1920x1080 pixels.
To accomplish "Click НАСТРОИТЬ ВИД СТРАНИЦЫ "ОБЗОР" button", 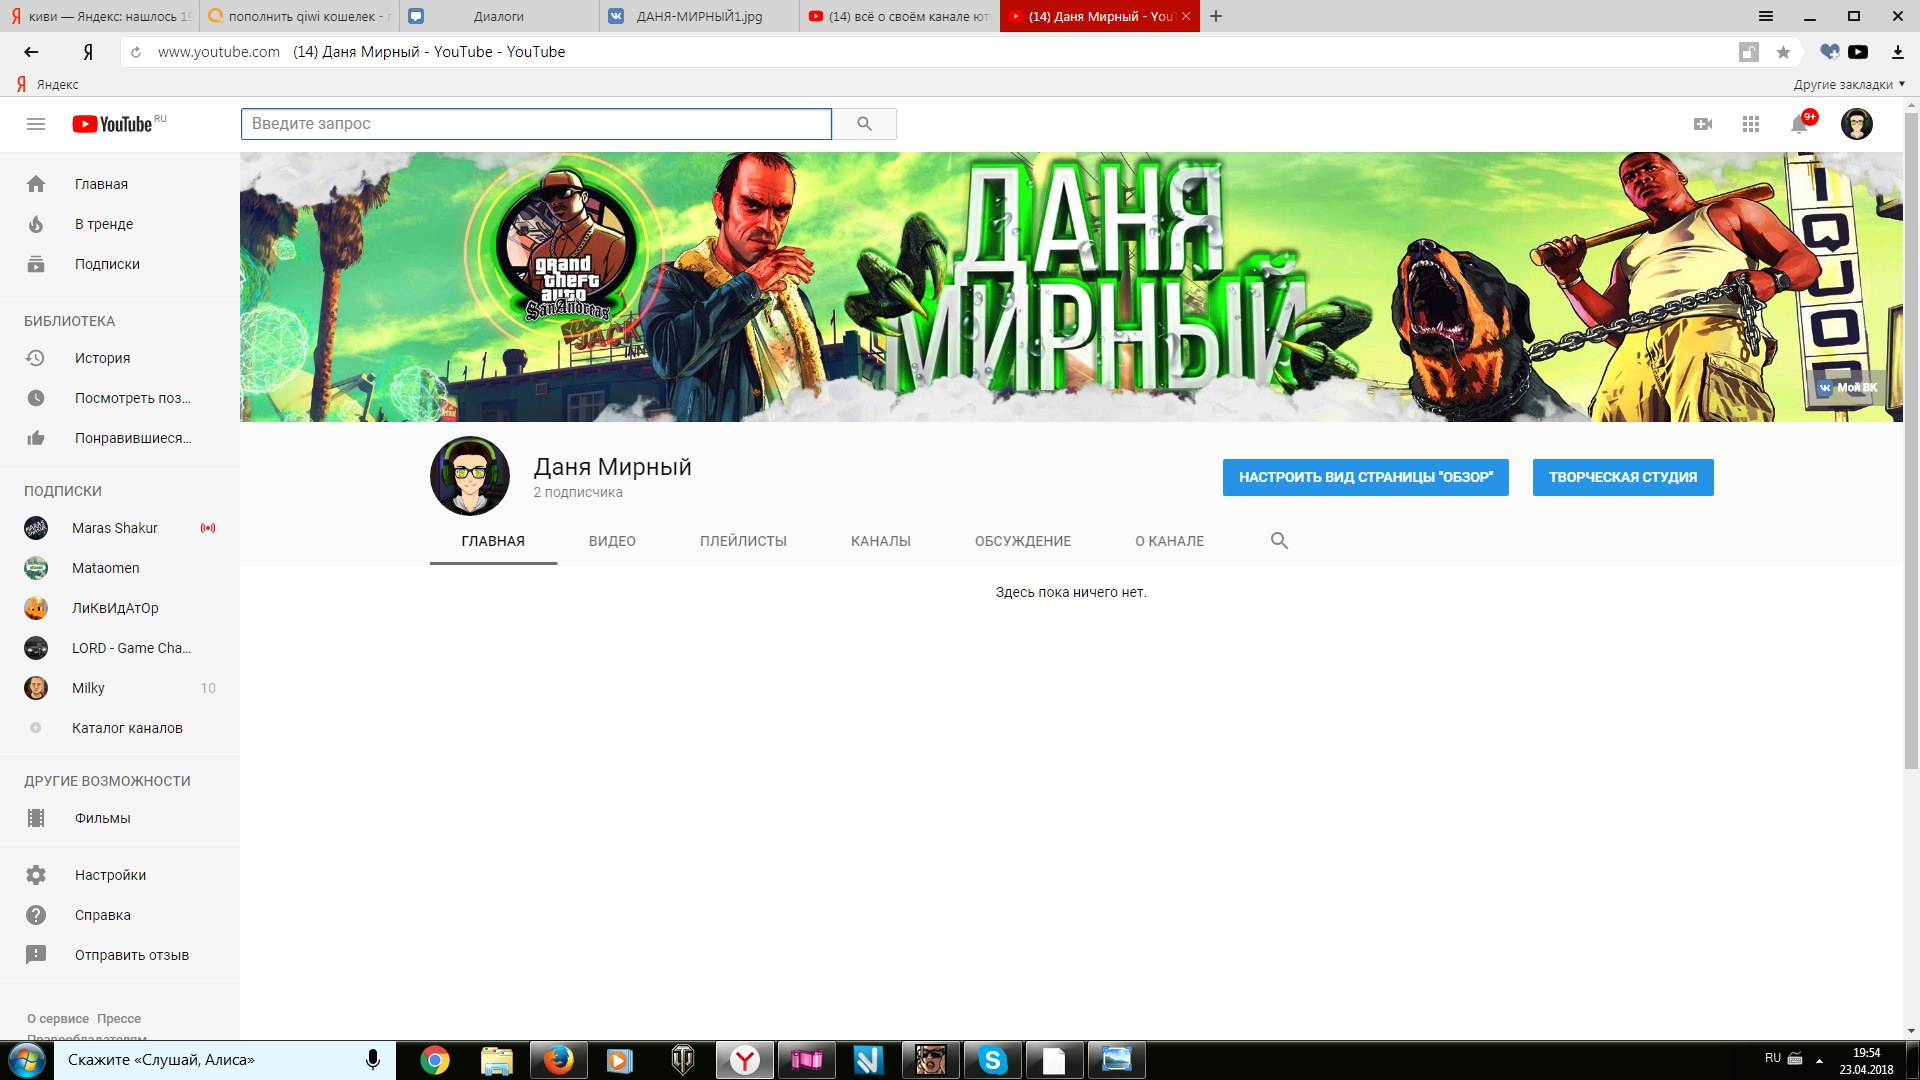I will pos(1365,477).
